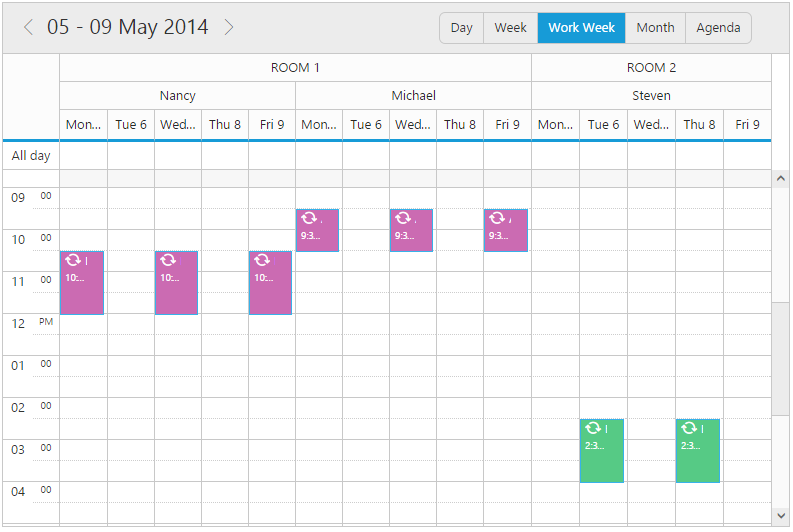Click recurrence icon on Steven's Tuesday appointment
This screenshot has width=793, height=532.
[x=593, y=428]
